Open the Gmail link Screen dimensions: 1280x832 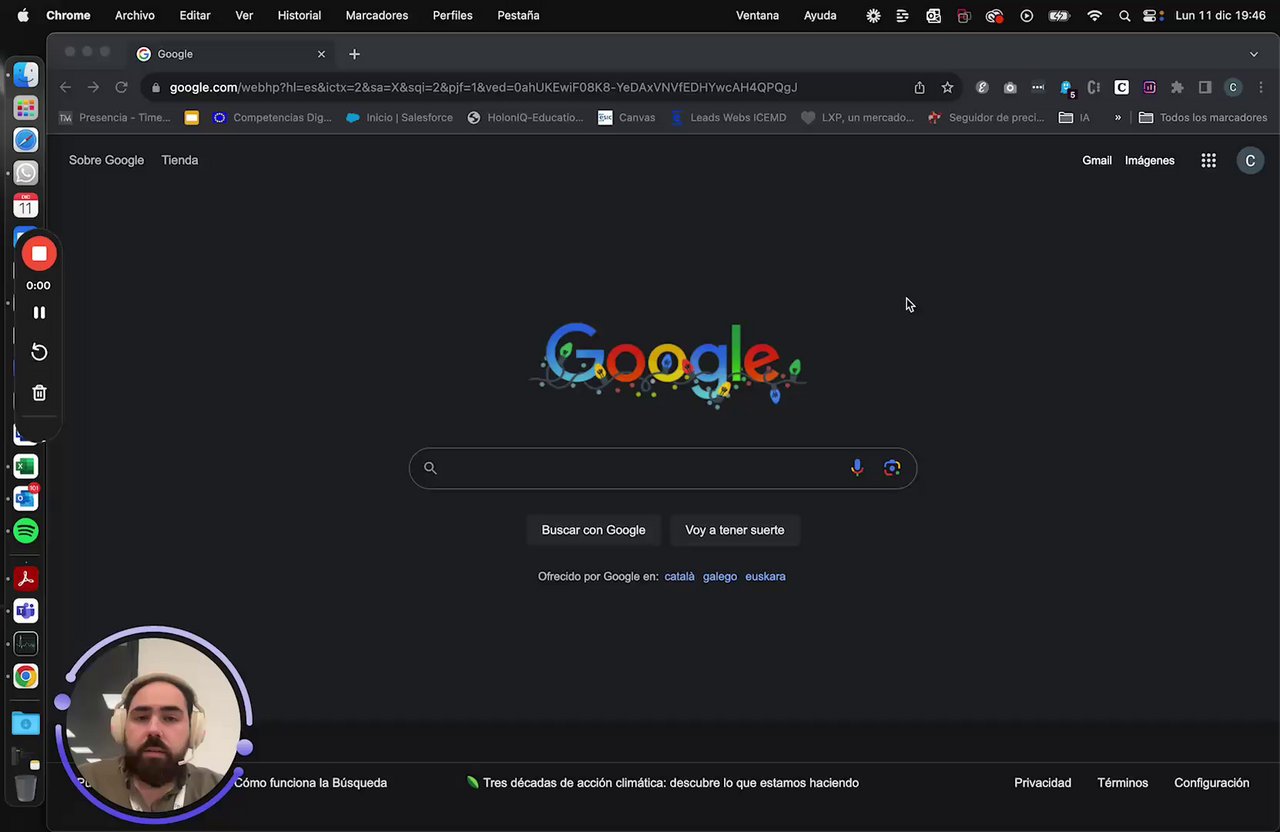coord(1097,160)
